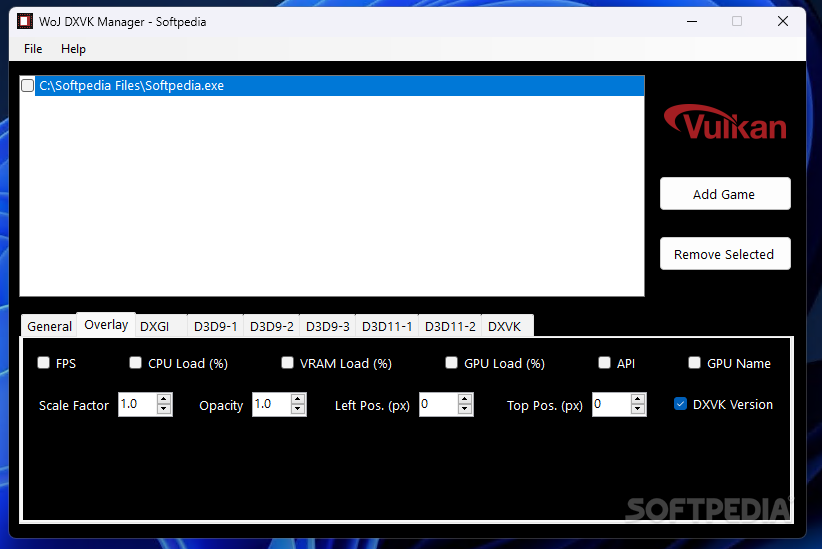Image resolution: width=822 pixels, height=549 pixels.
Task: Increase Opacity with up arrow
Action: tap(298, 399)
